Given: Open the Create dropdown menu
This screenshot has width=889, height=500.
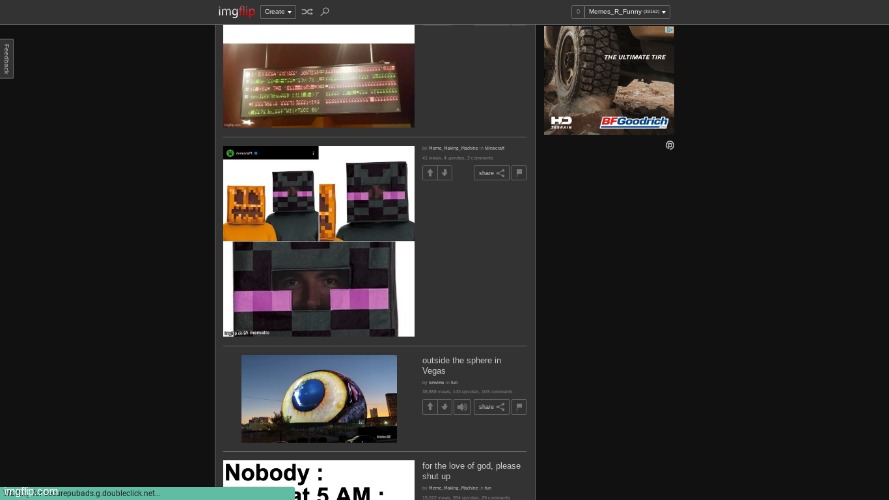Looking at the screenshot, I should click(278, 11).
